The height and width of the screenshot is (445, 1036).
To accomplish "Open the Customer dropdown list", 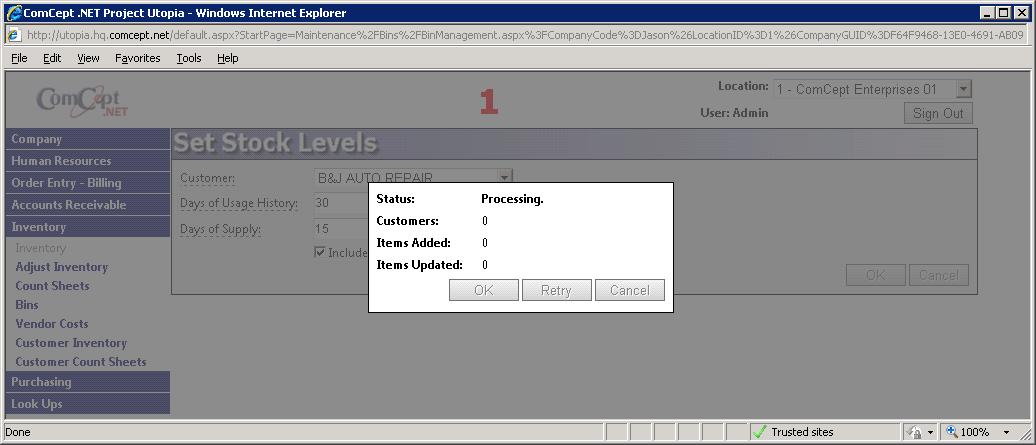I will 505,178.
